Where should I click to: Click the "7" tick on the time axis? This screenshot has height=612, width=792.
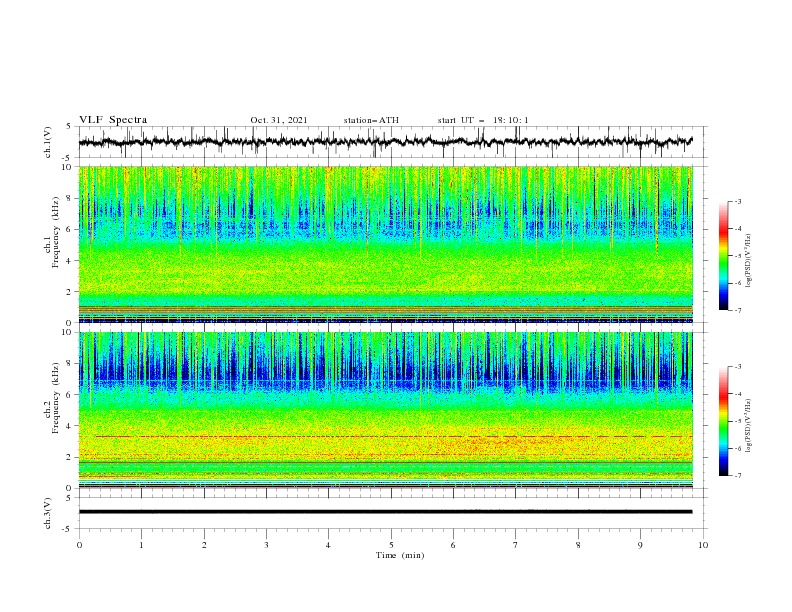tap(516, 545)
